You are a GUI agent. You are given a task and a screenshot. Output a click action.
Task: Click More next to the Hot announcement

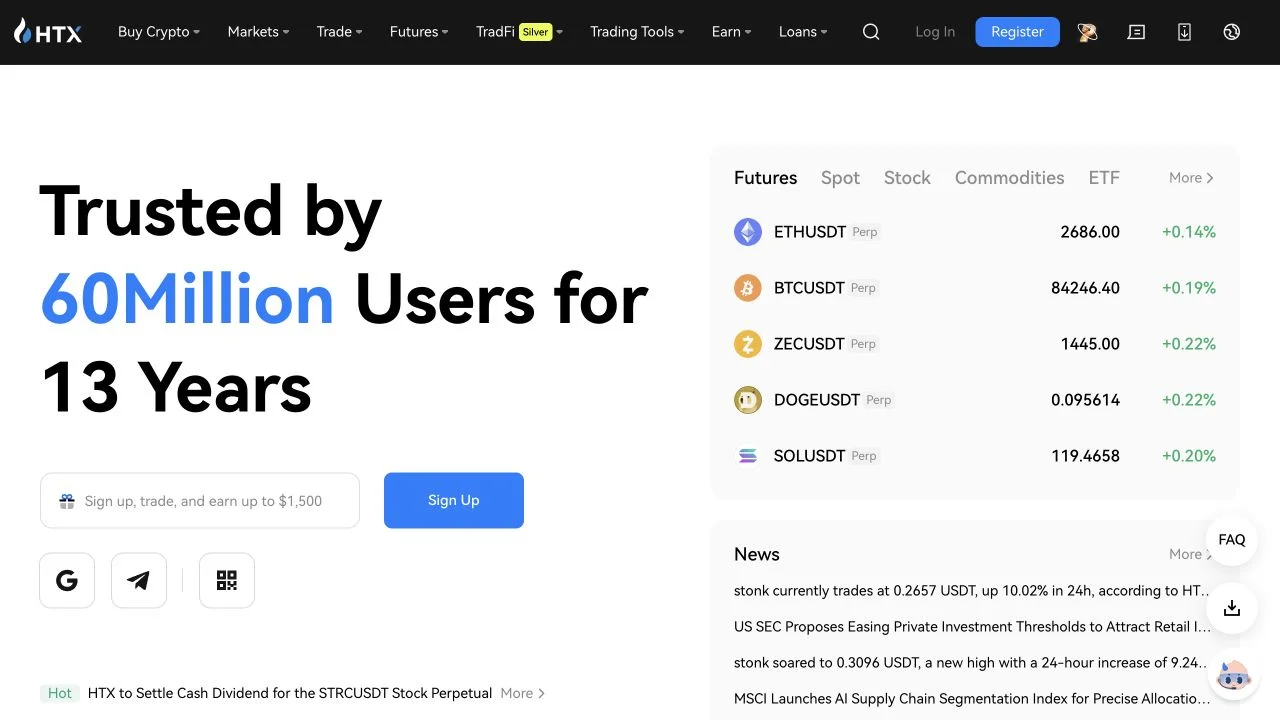click(523, 693)
